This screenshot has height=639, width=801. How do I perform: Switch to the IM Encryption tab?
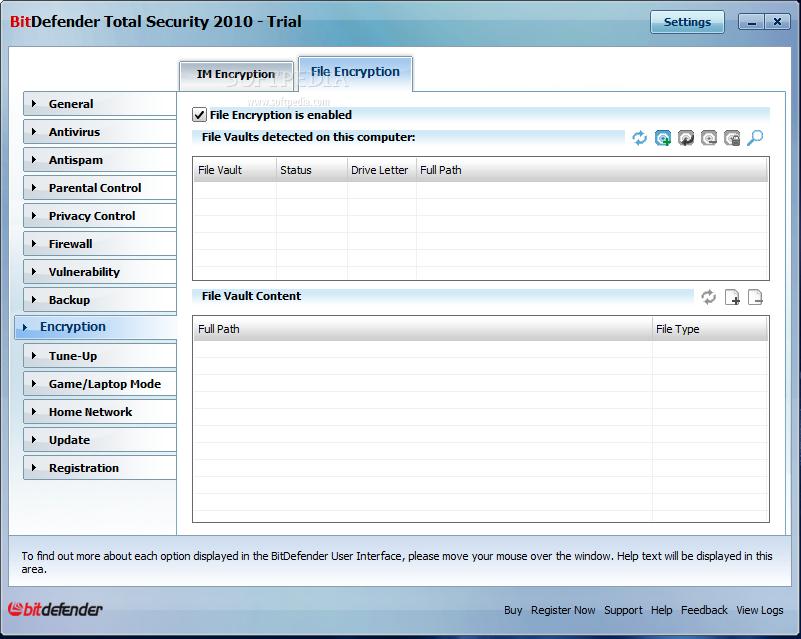point(236,75)
